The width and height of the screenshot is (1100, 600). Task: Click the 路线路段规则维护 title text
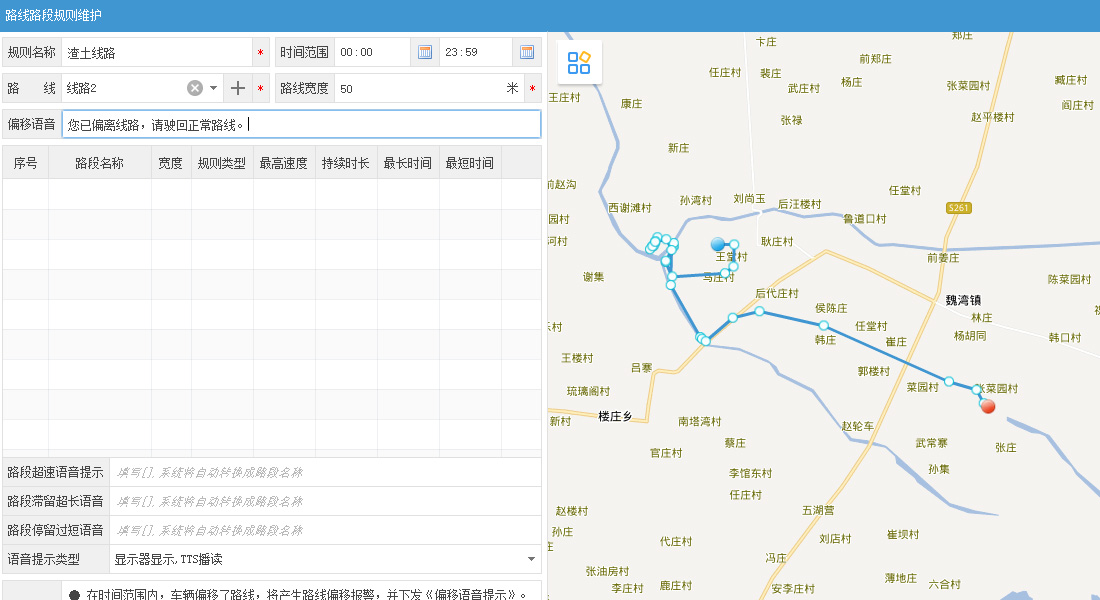[53, 15]
